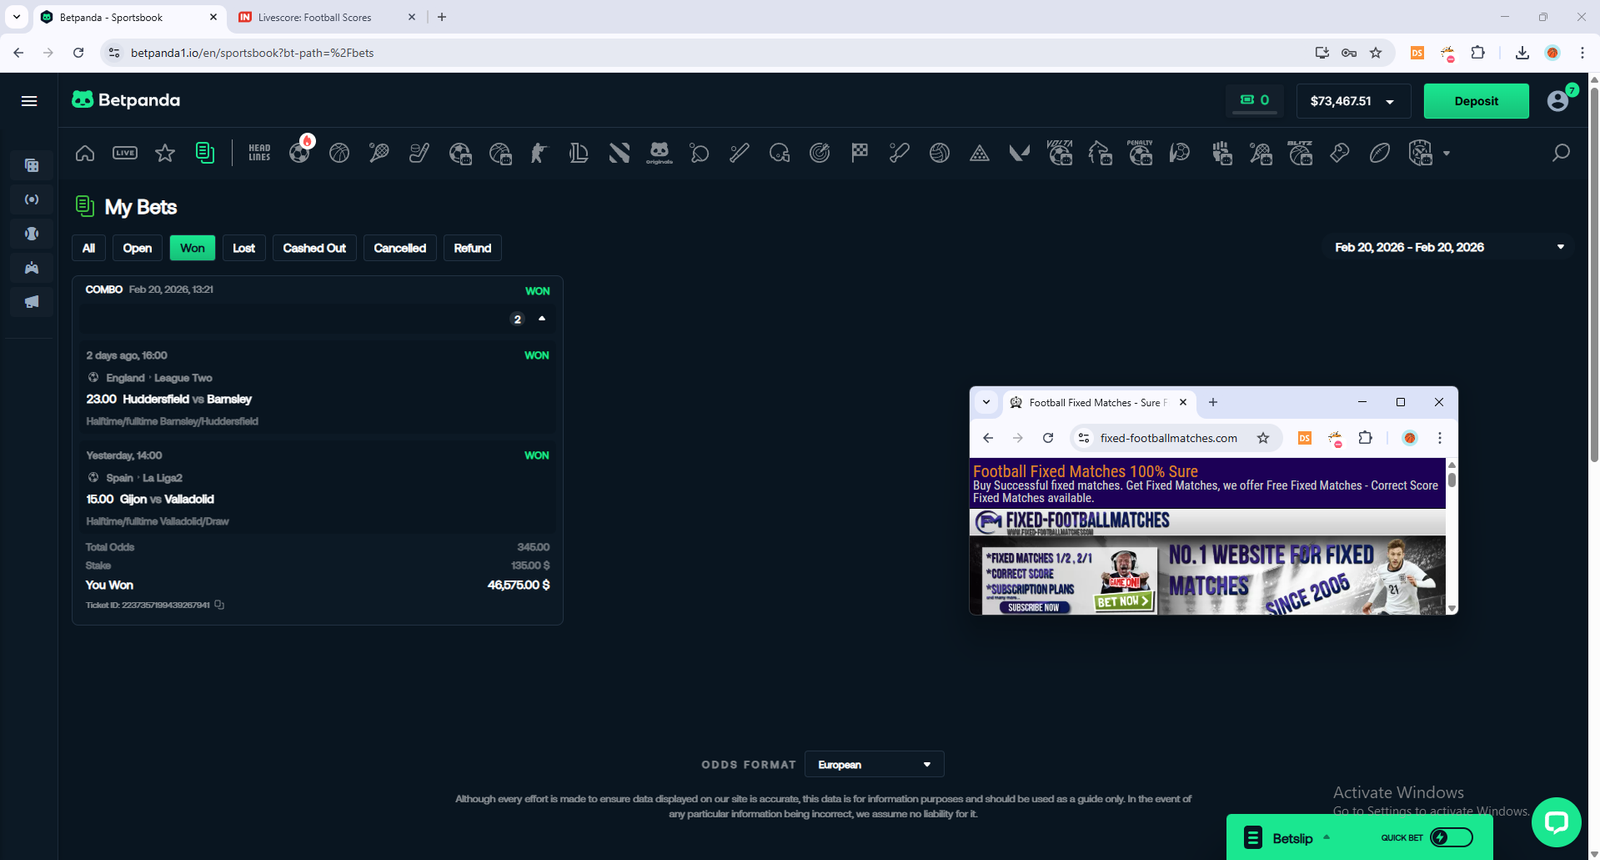
Task: Open the European odds format dropdown
Action: tap(873, 765)
